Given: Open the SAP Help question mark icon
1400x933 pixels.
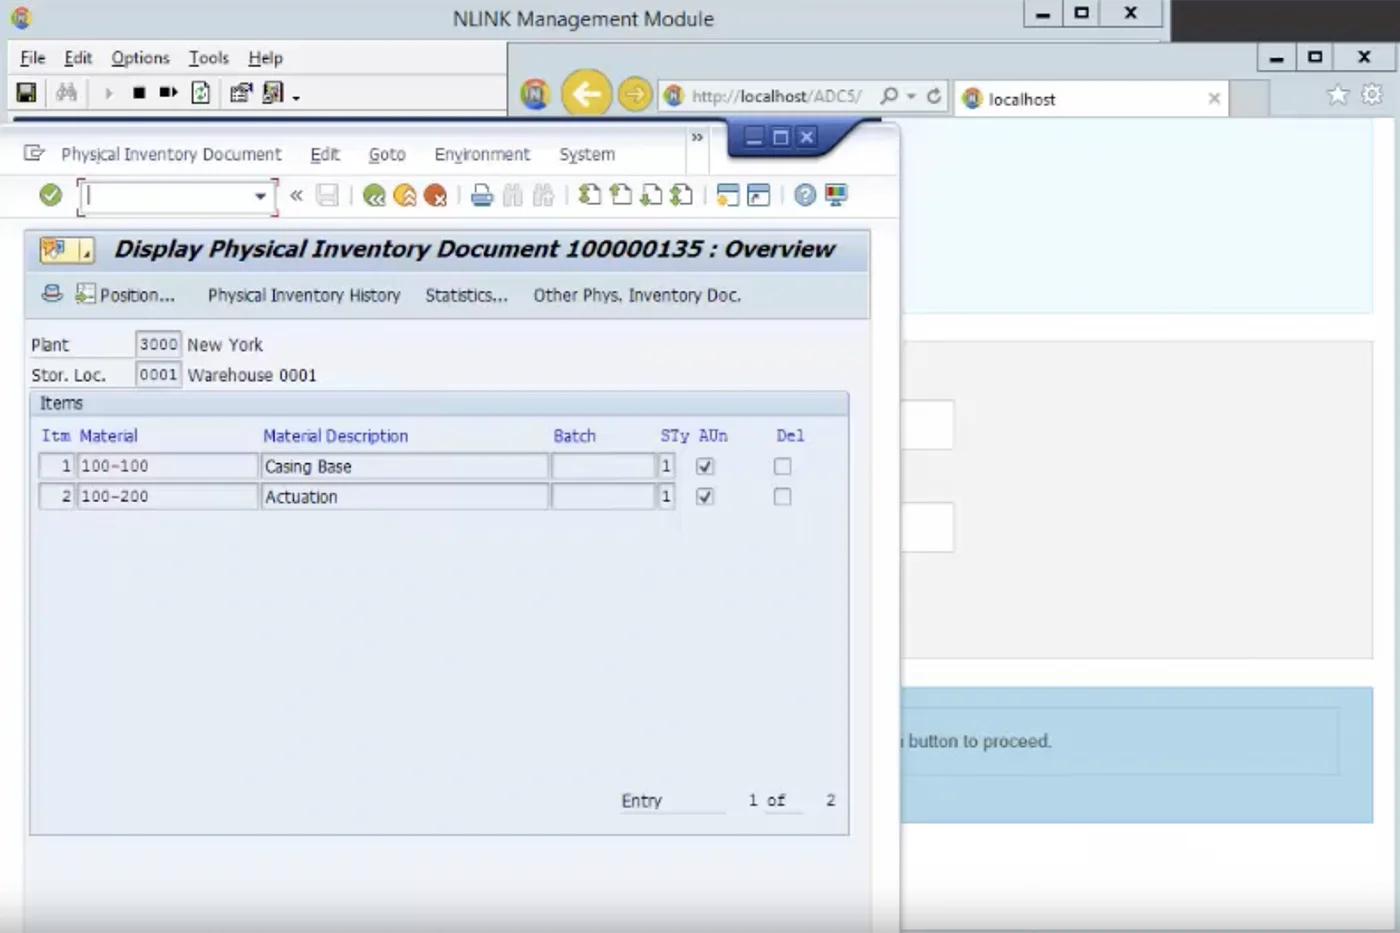Looking at the screenshot, I should [805, 195].
